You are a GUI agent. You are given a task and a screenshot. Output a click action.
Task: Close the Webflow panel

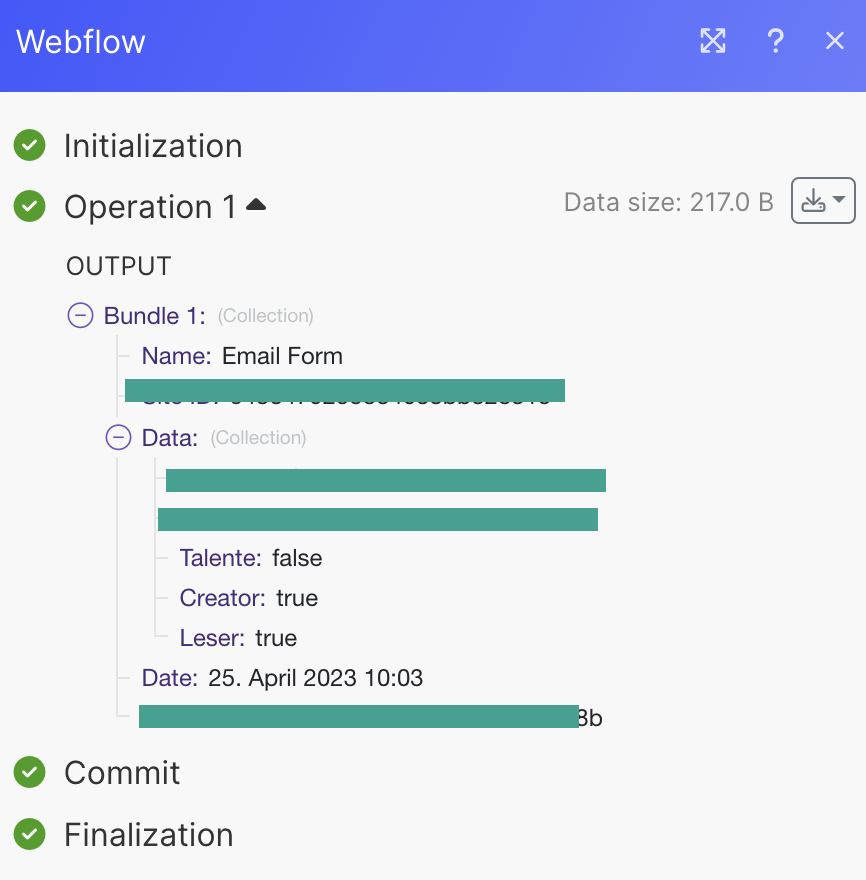pyautogui.click(x=835, y=41)
